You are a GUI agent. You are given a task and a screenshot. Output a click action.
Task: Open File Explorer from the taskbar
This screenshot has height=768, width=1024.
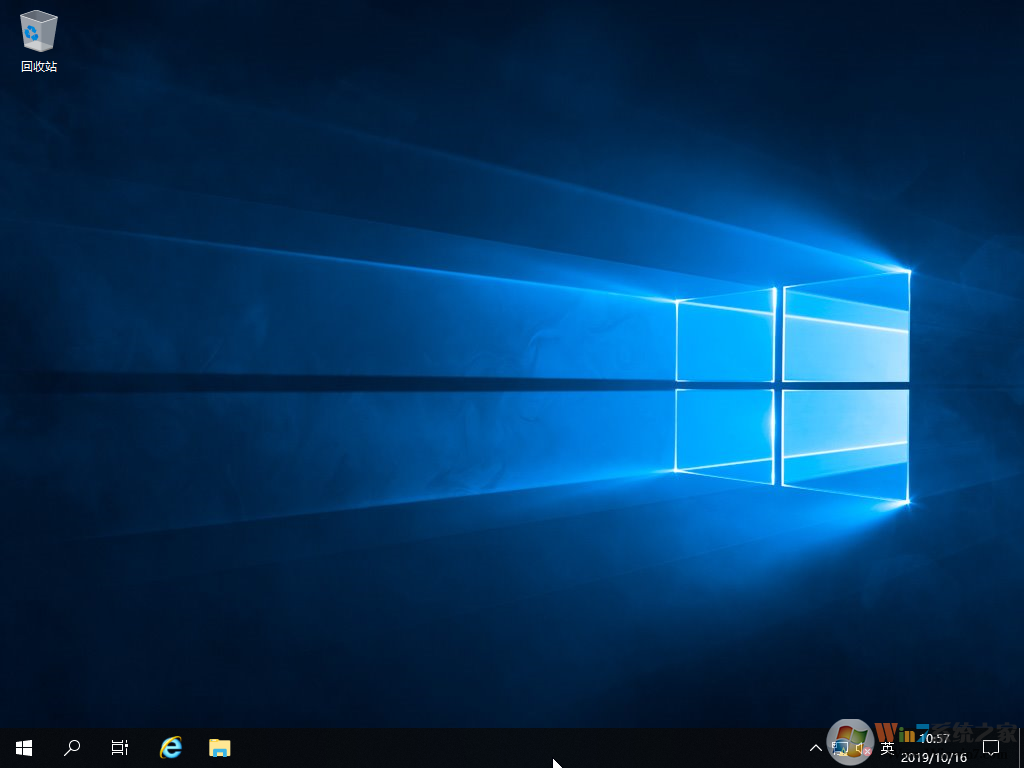click(x=219, y=747)
